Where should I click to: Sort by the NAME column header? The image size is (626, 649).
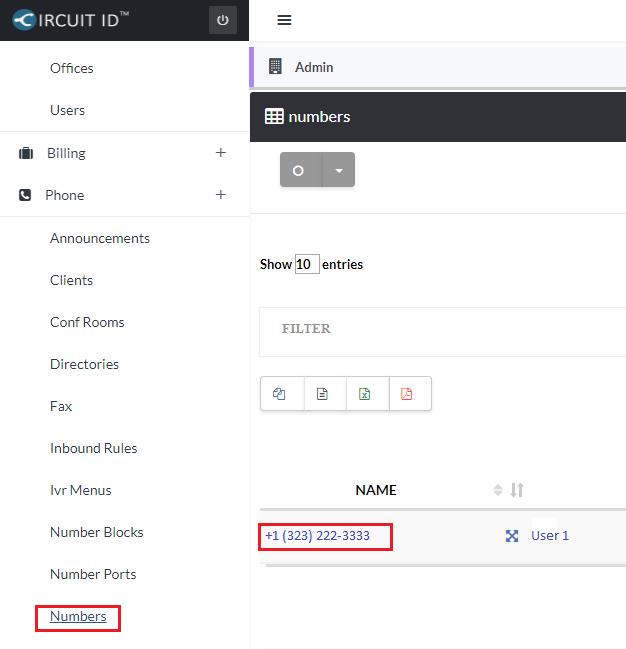pyautogui.click(x=376, y=490)
